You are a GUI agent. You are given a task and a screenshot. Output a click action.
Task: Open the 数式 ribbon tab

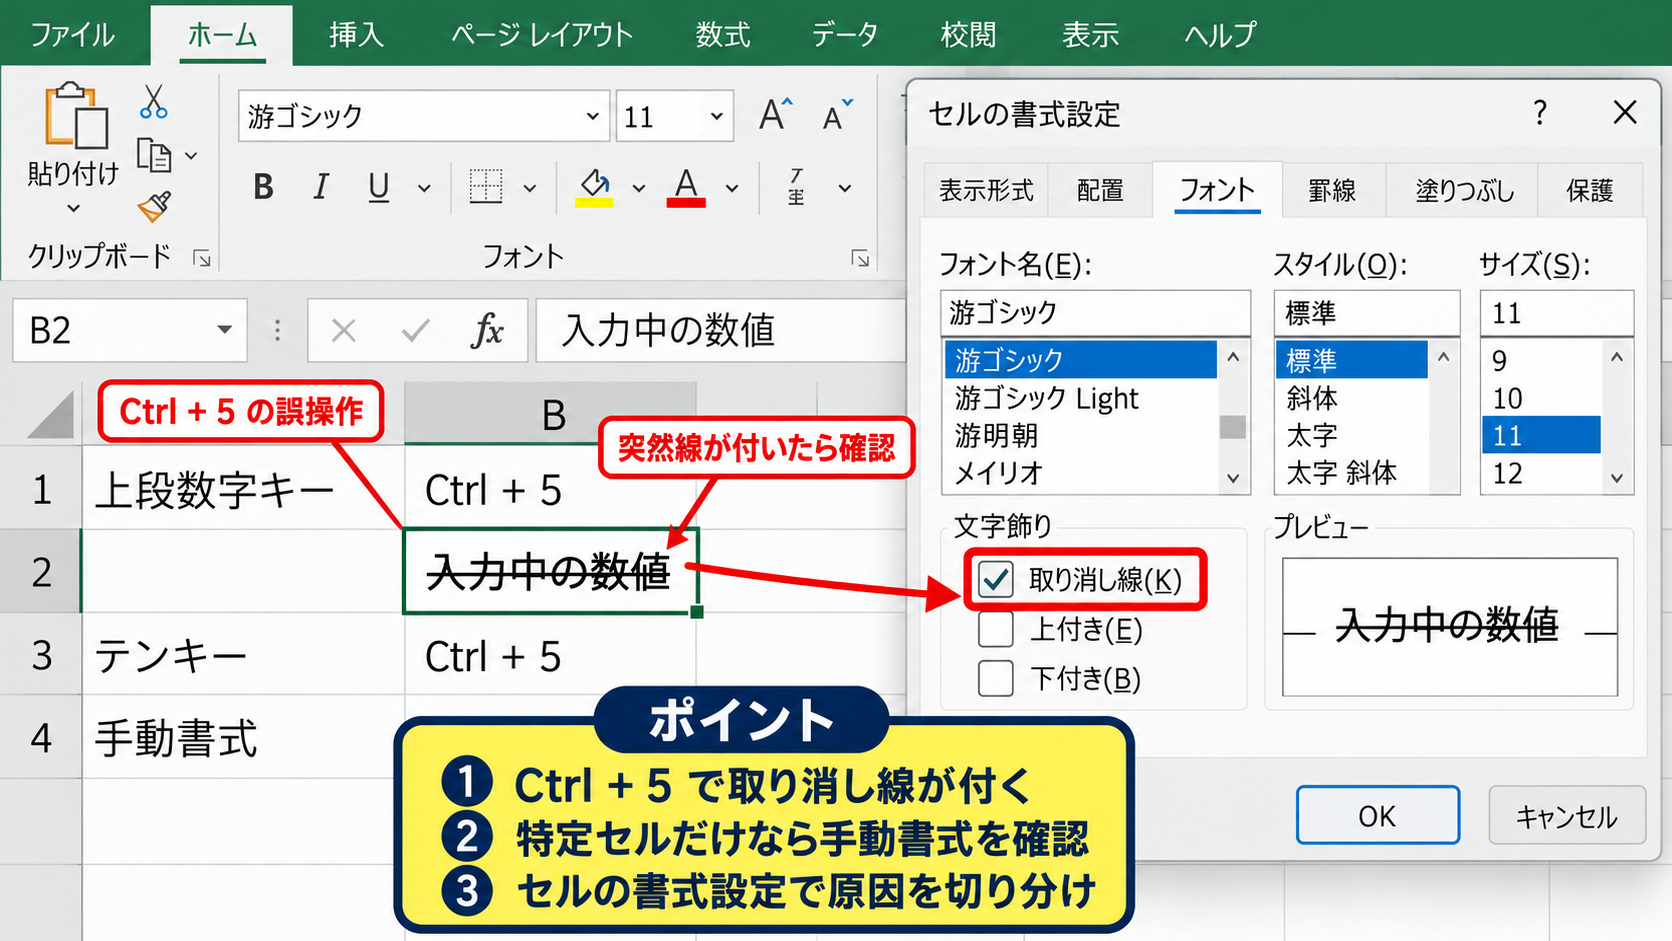(723, 35)
